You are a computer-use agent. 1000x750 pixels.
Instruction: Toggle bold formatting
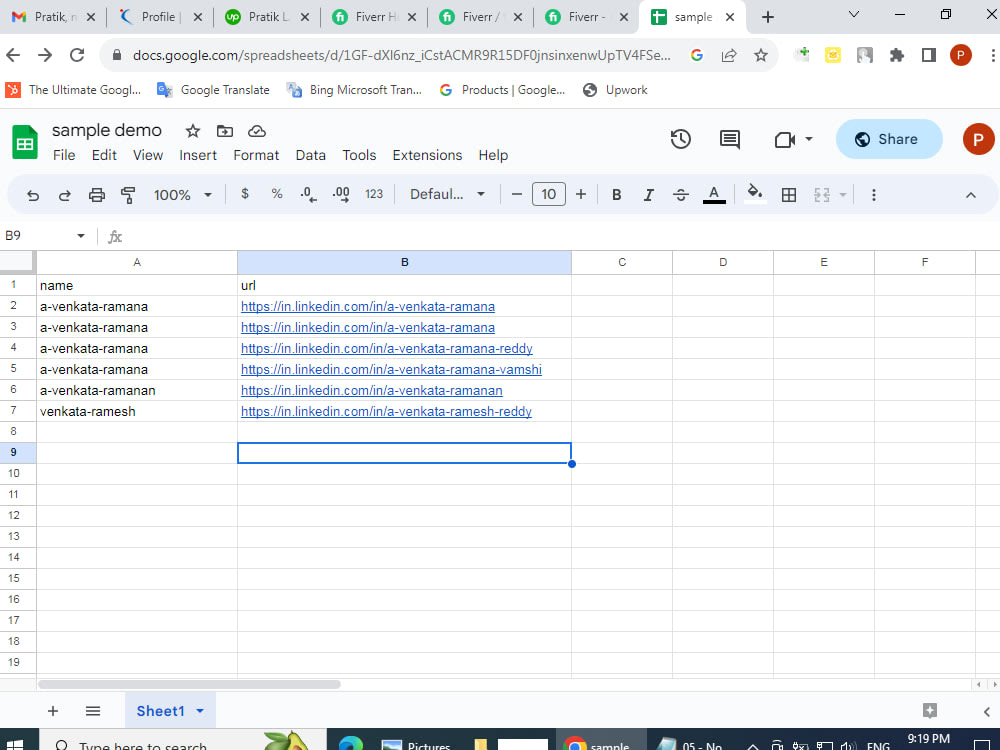coord(617,195)
